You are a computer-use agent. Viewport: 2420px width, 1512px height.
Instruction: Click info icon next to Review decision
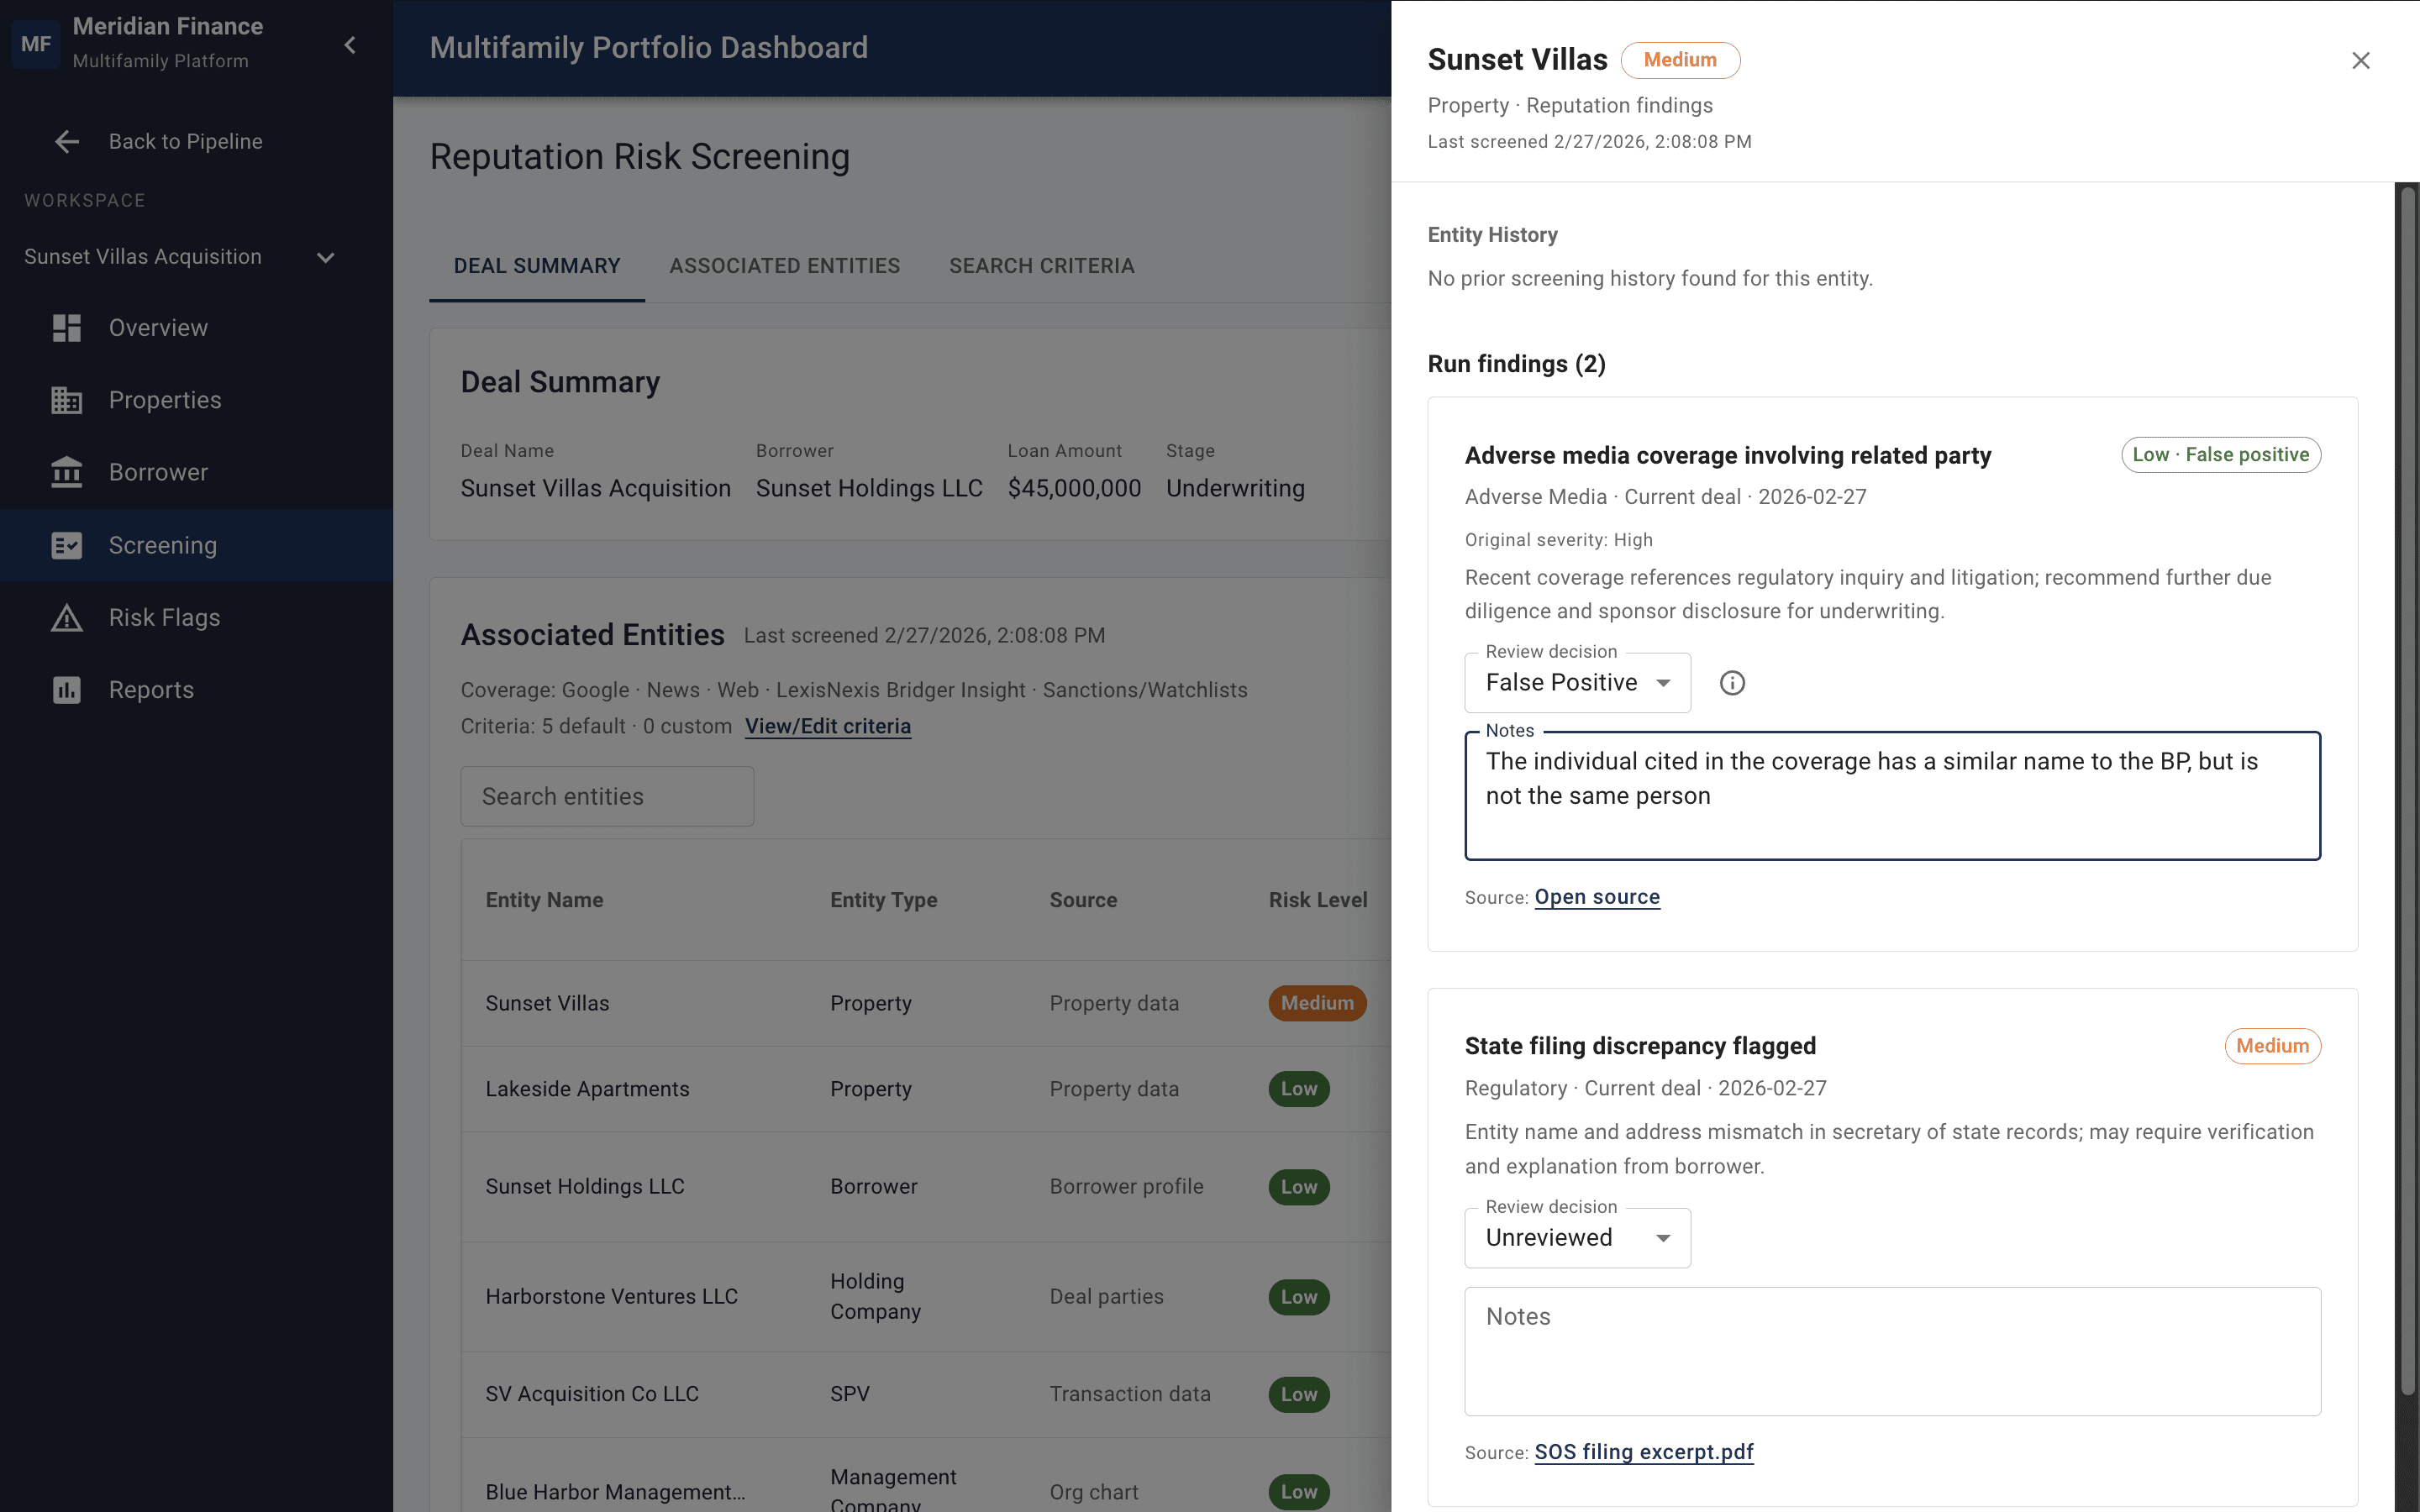tap(1732, 683)
